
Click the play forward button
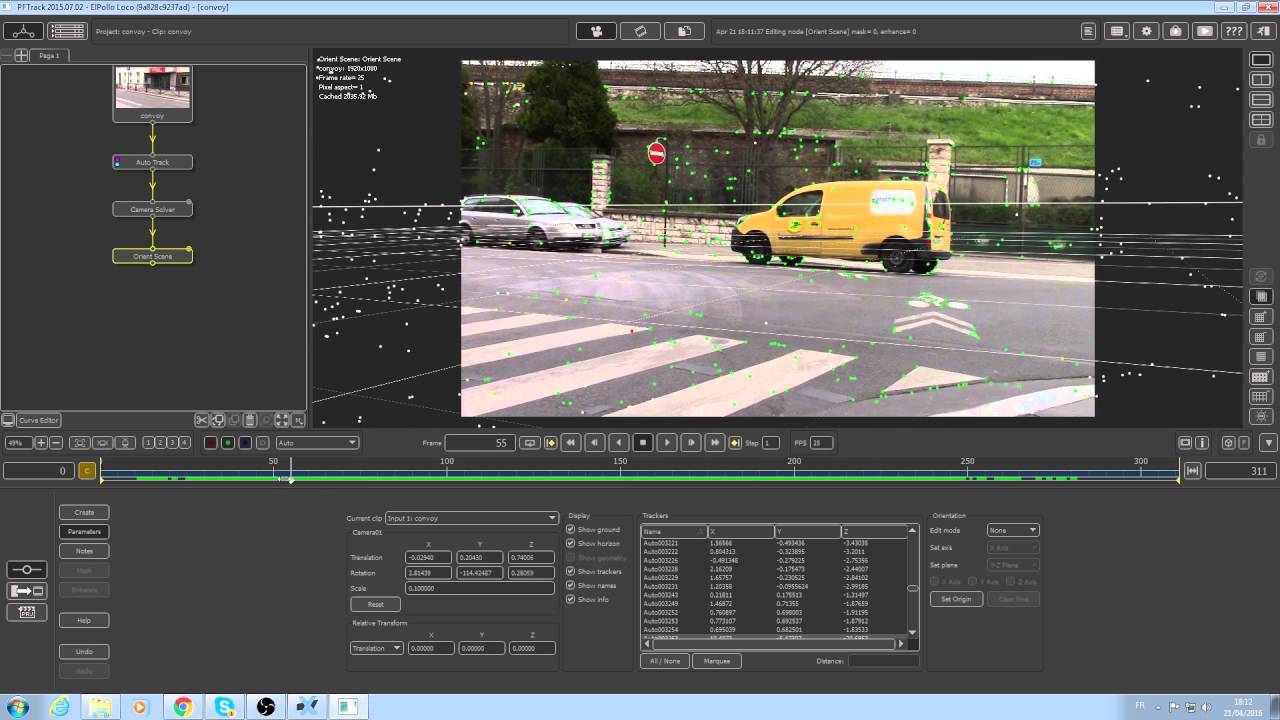tap(667, 443)
